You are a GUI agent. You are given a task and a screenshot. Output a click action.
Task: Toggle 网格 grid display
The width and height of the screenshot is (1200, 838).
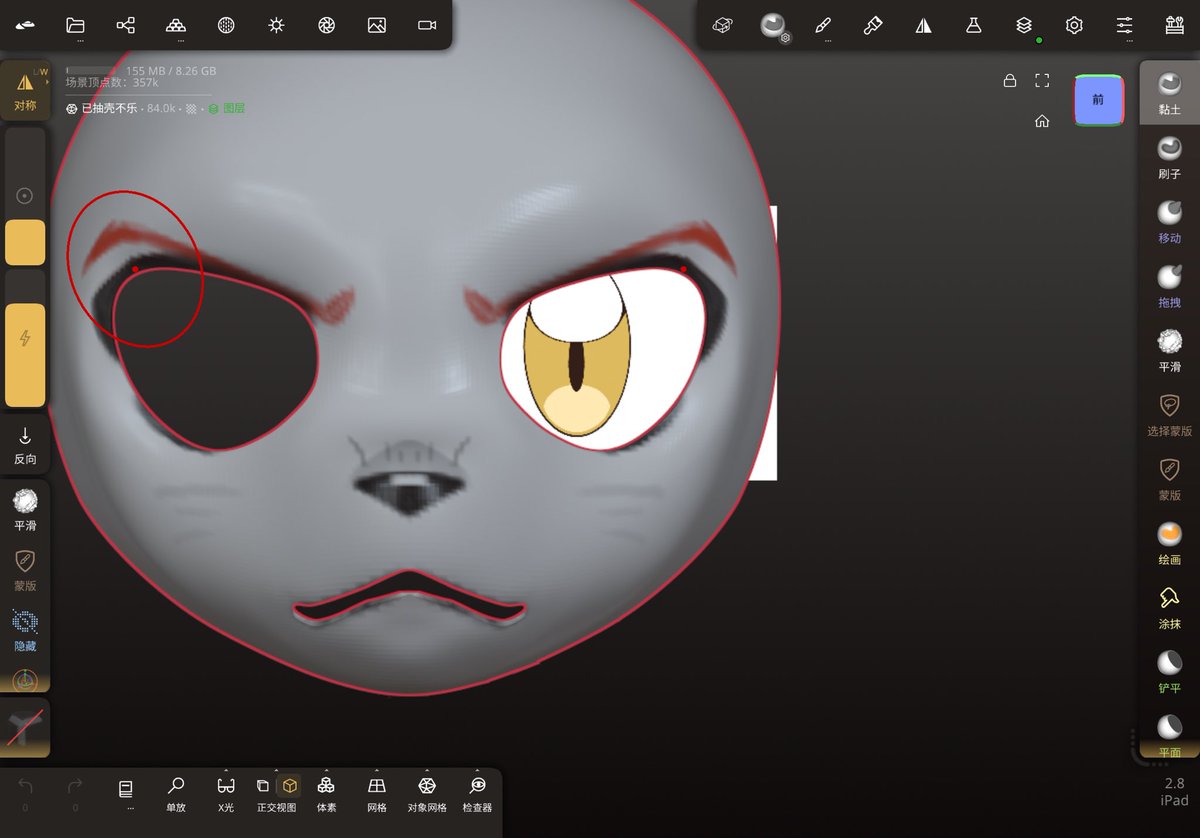pos(377,793)
